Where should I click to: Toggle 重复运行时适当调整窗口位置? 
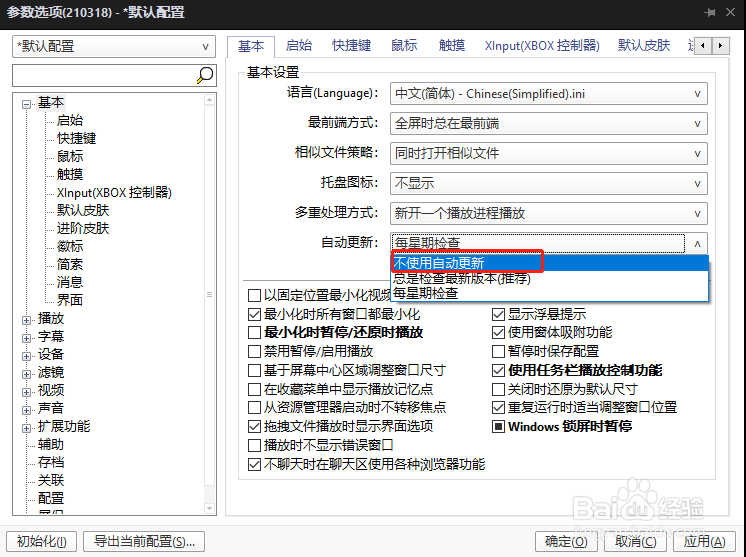coord(498,408)
